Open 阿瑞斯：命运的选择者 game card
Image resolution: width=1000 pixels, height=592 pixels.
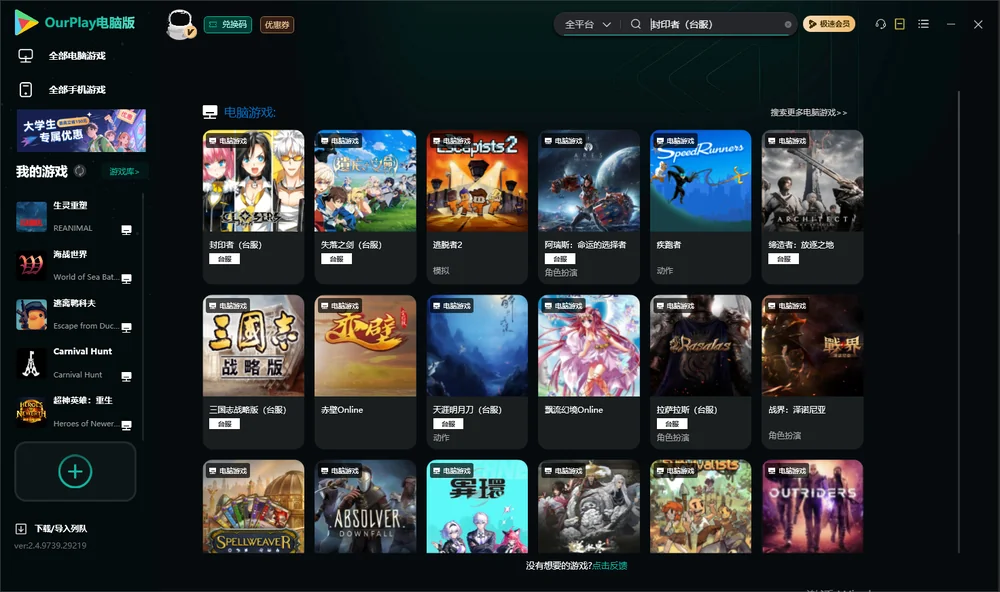pos(589,207)
